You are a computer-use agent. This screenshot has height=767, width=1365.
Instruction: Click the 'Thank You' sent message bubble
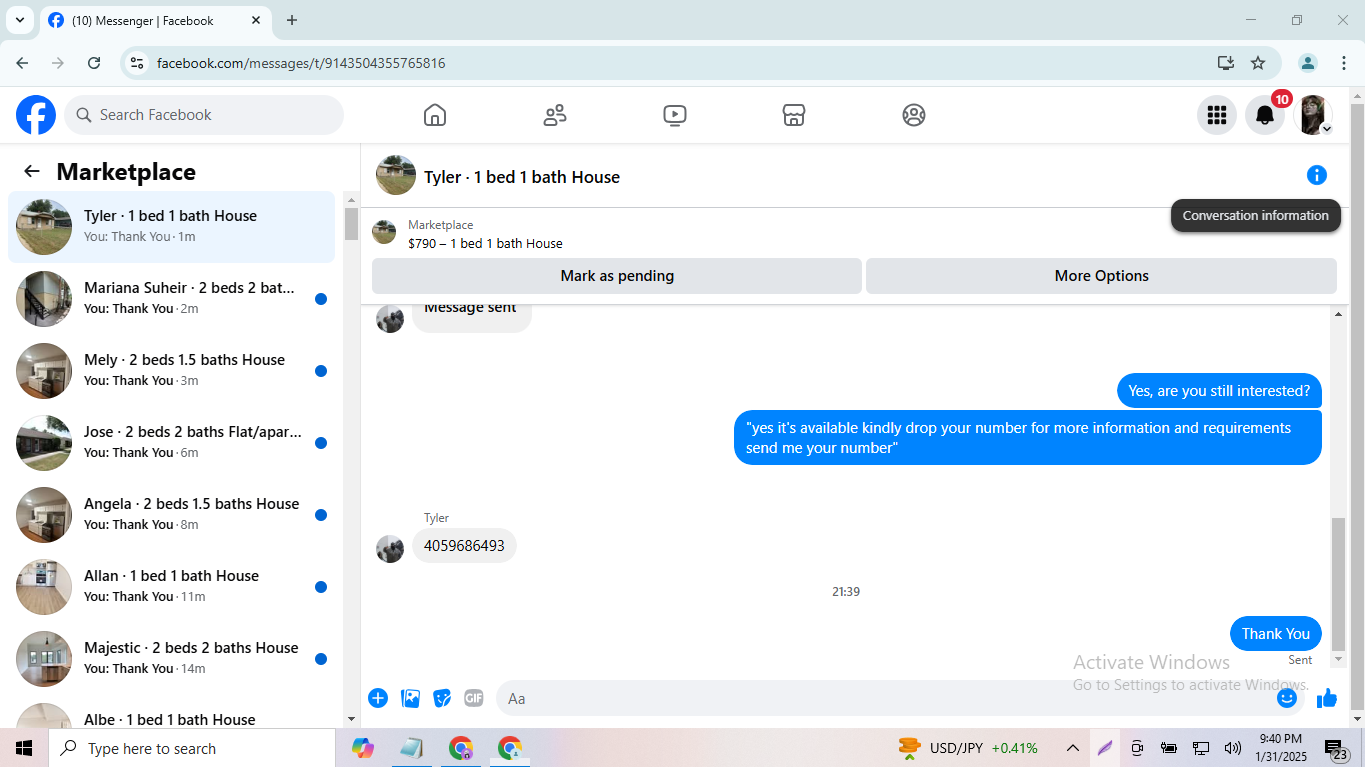pos(1275,634)
